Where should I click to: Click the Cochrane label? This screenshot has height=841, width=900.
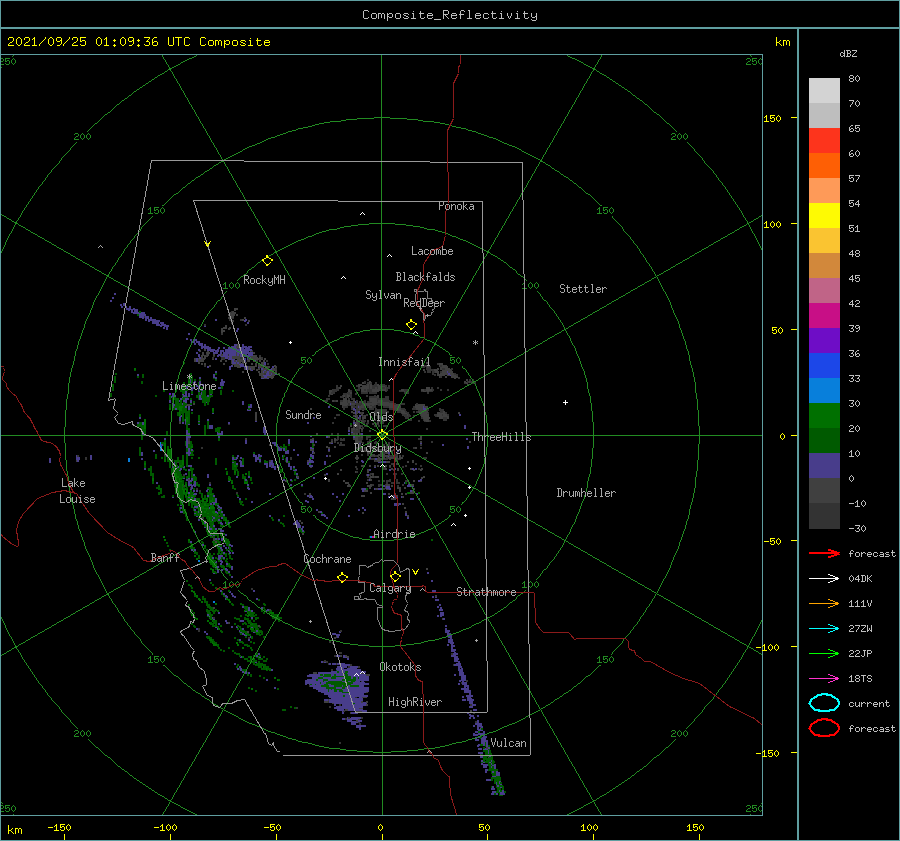click(327, 559)
